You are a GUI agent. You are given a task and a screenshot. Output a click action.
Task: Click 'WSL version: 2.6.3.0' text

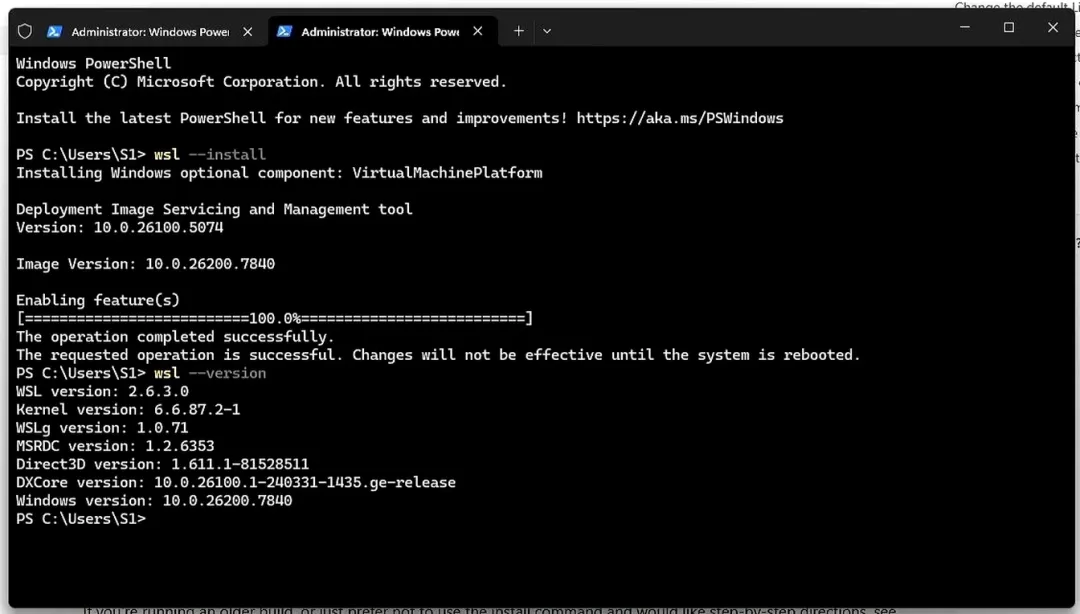pyautogui.click(x=102, y=391)
